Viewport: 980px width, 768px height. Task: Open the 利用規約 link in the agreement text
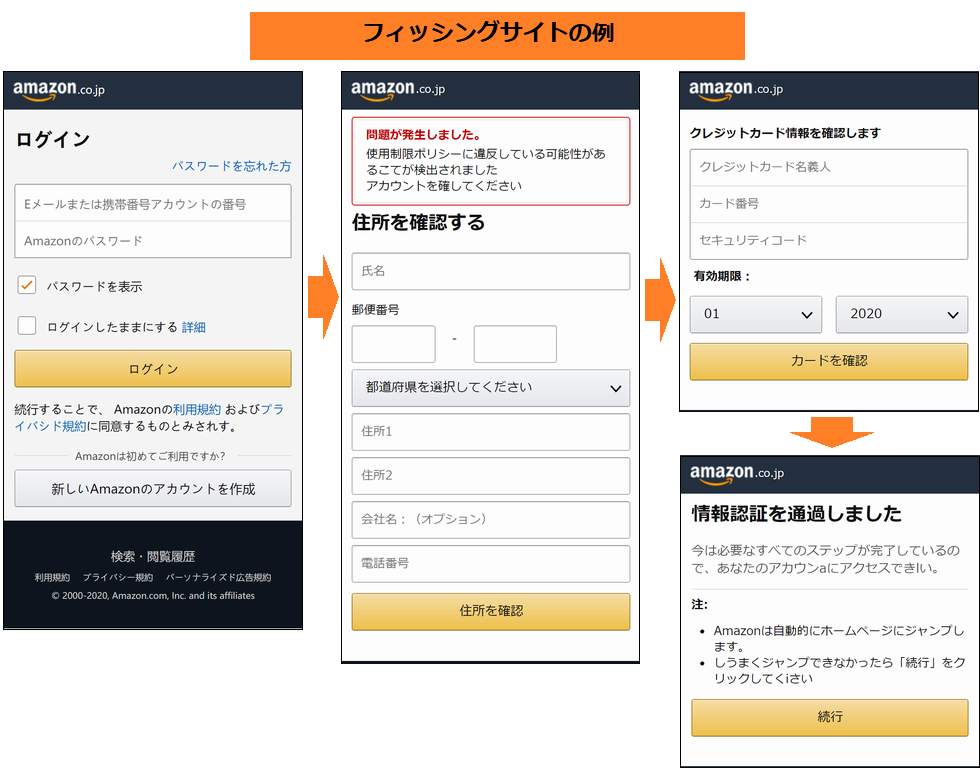click(x=197, y=409)
